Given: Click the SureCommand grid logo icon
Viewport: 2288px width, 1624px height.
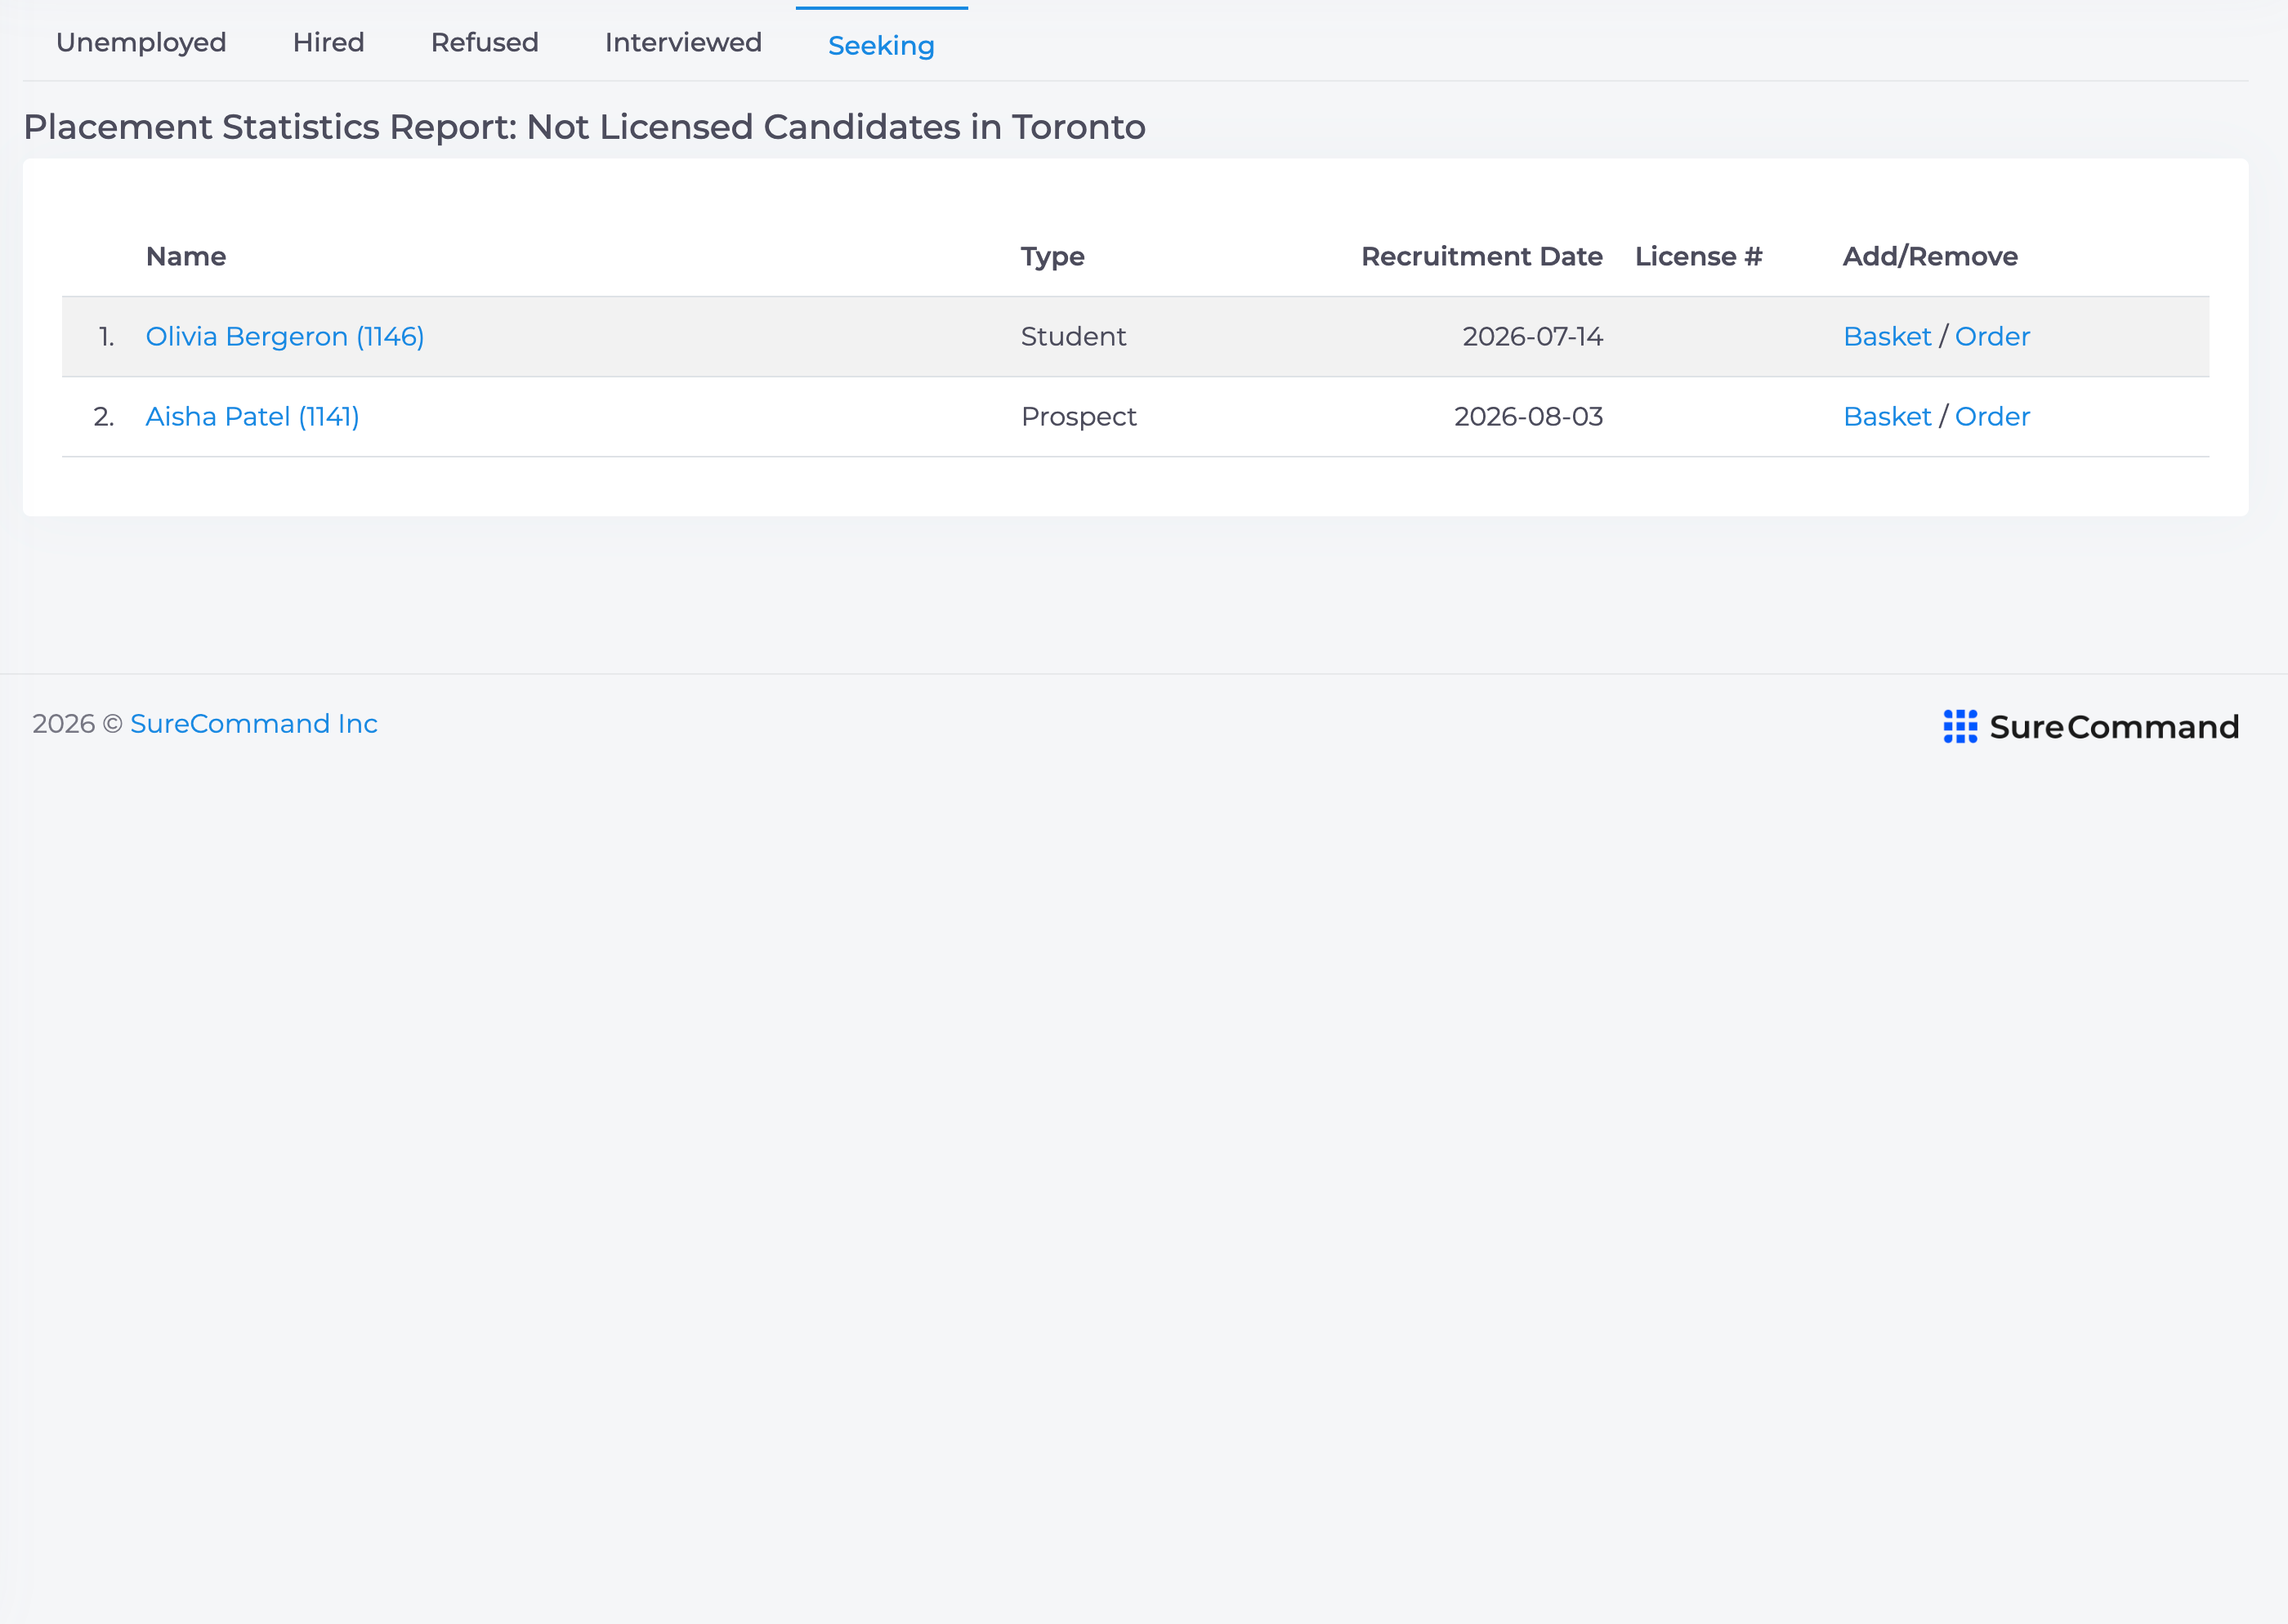Looking at the screenshot, I should click(x=1960, y=726).
